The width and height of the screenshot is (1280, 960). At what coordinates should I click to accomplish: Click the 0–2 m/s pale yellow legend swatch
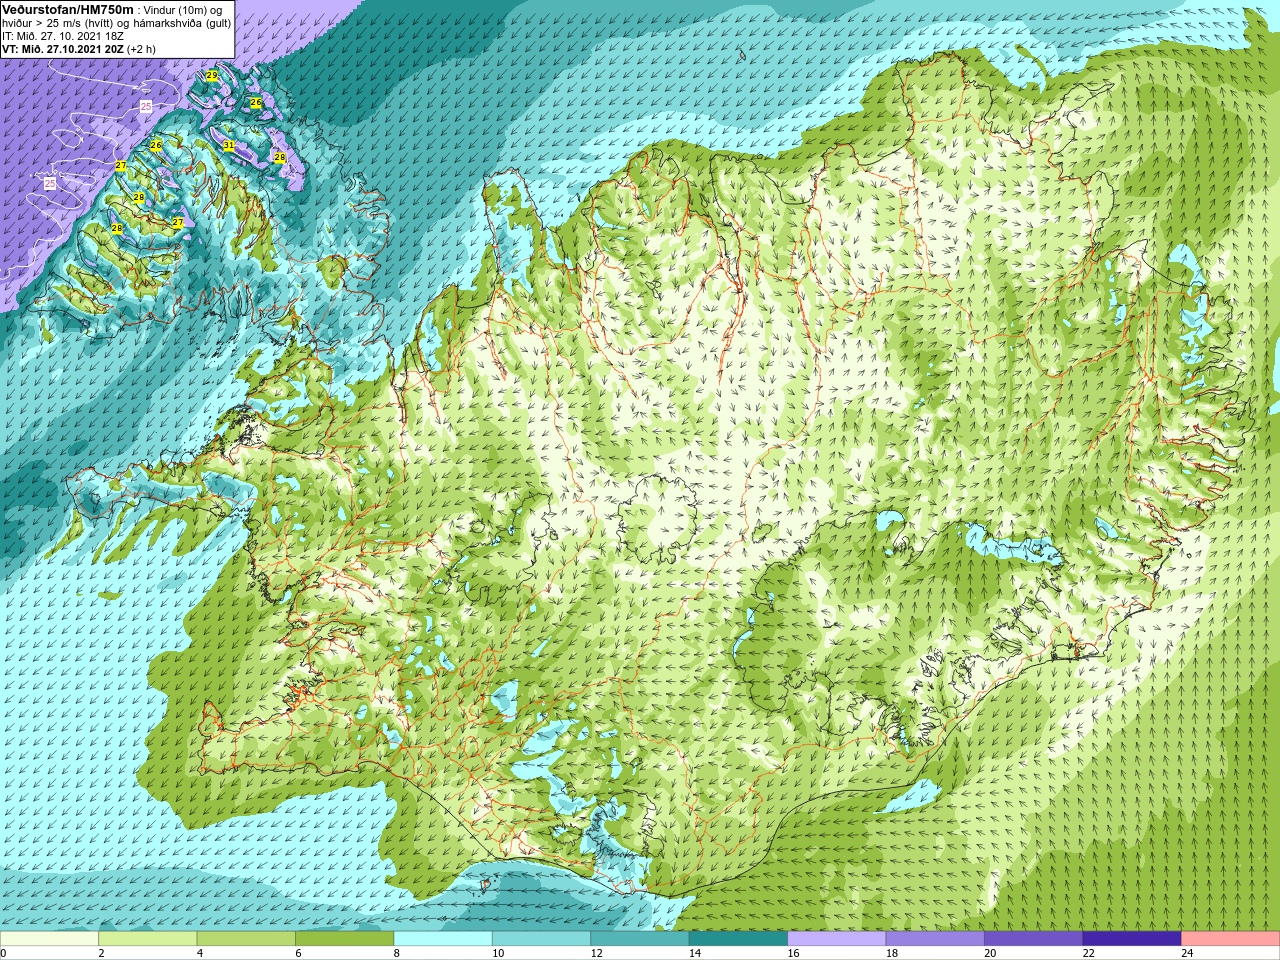click(x=49, y=939)
